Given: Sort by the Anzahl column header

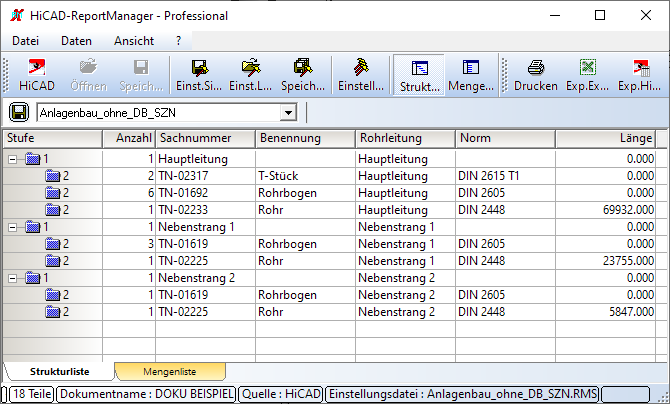Looking at the screenshot, I should pyautogui.click(x=129, y=139).
